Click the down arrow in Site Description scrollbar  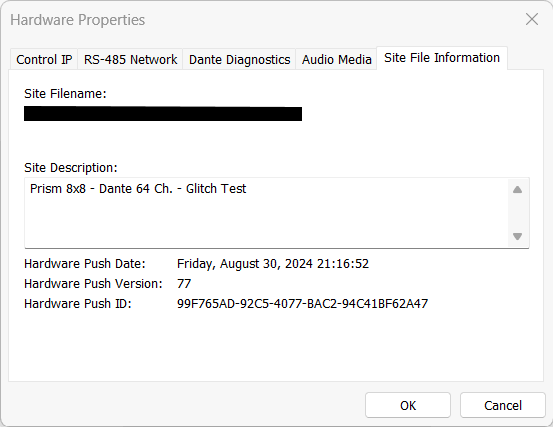point(517,236)
